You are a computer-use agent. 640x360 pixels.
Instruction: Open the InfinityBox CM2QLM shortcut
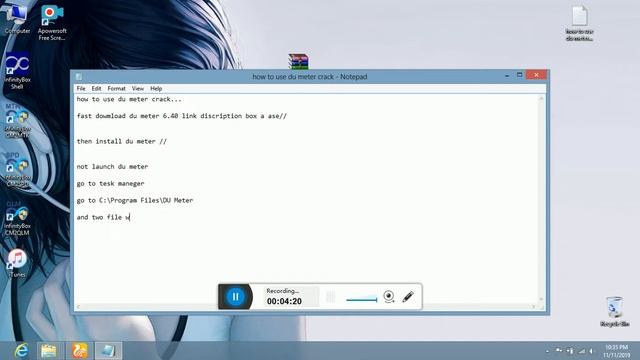click(x=17, y=218)
